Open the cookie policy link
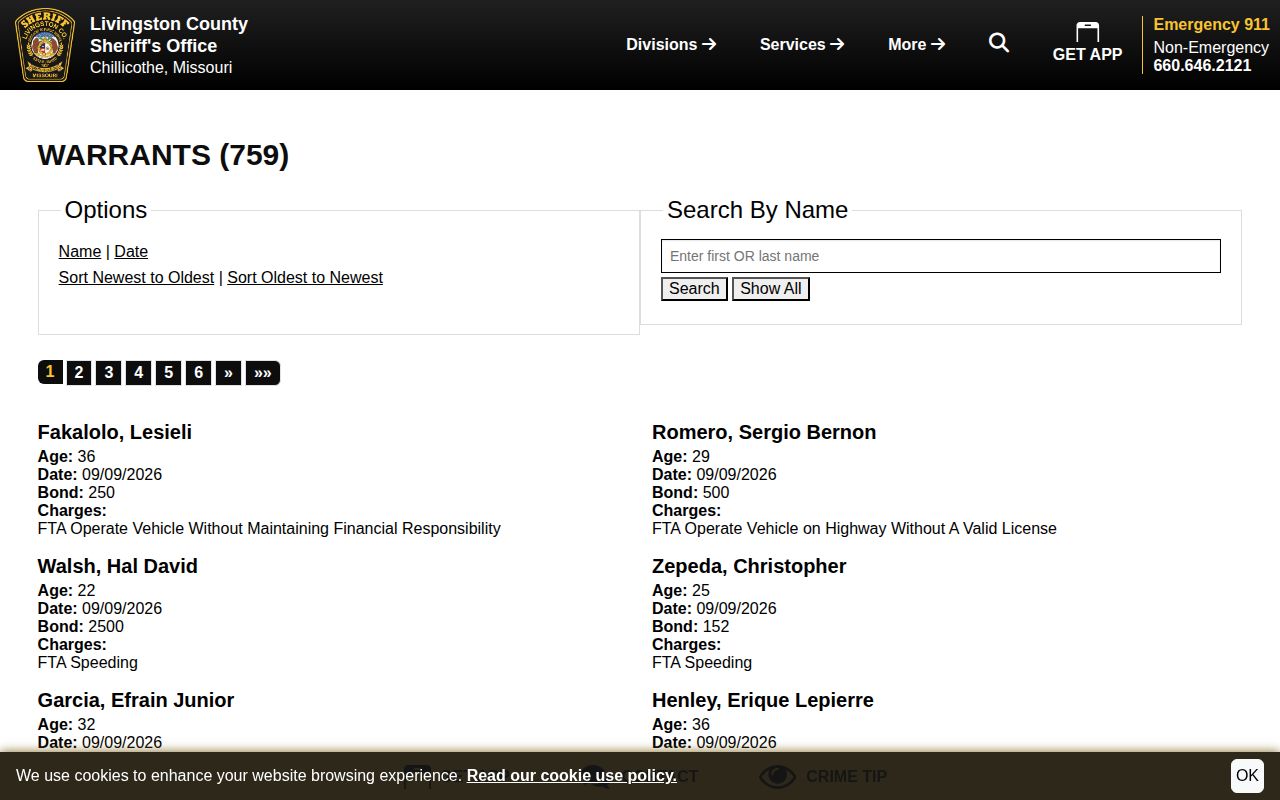 [571, 775]
